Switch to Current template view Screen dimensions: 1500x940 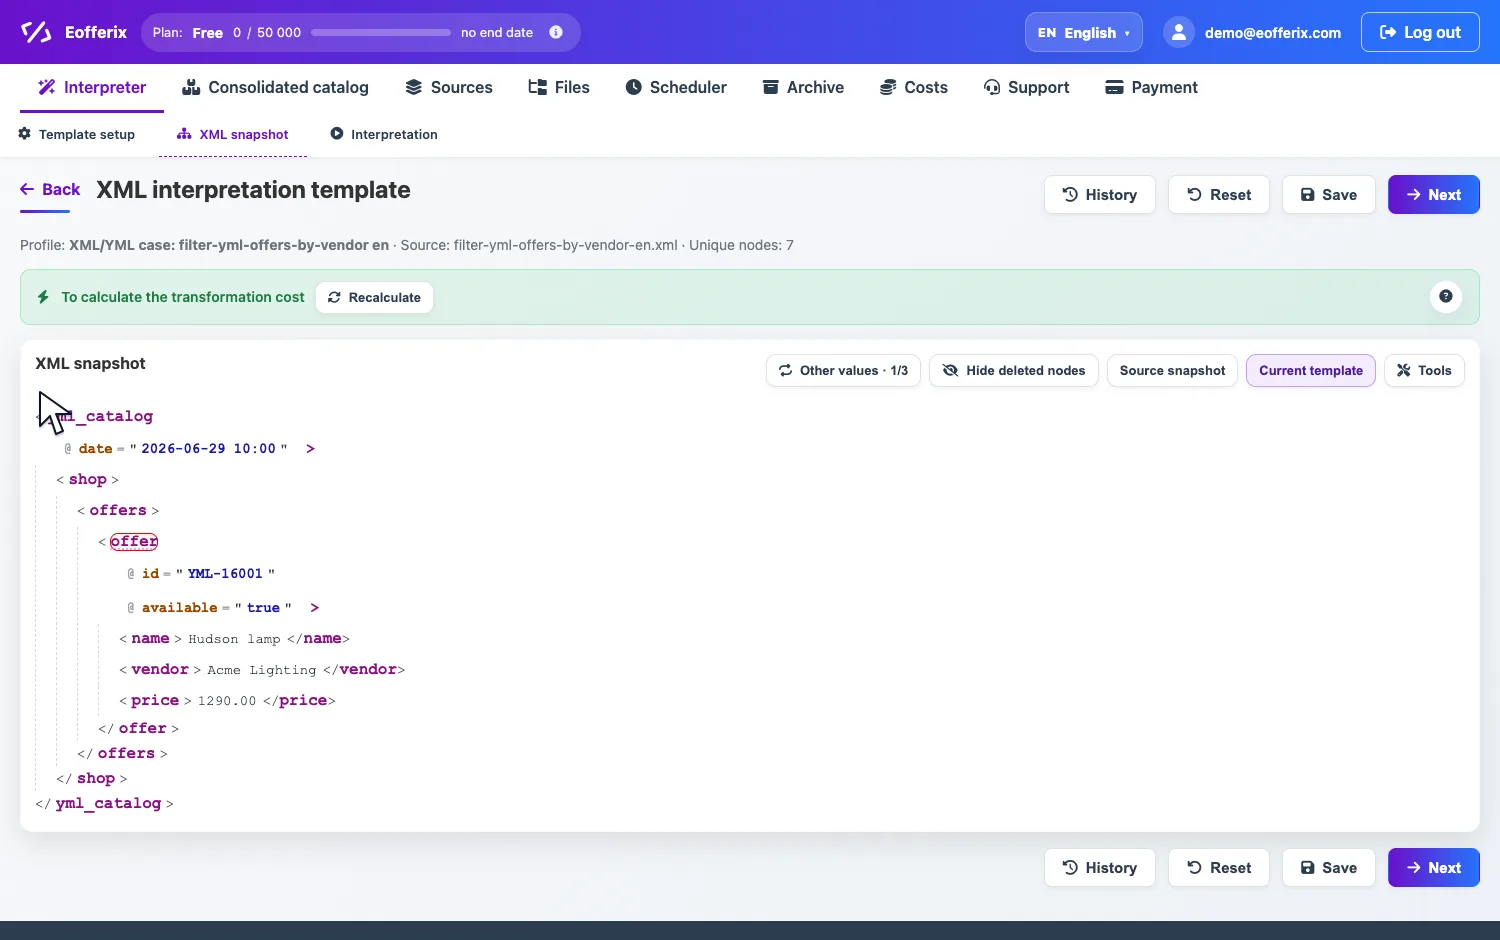click(1311, 370)
